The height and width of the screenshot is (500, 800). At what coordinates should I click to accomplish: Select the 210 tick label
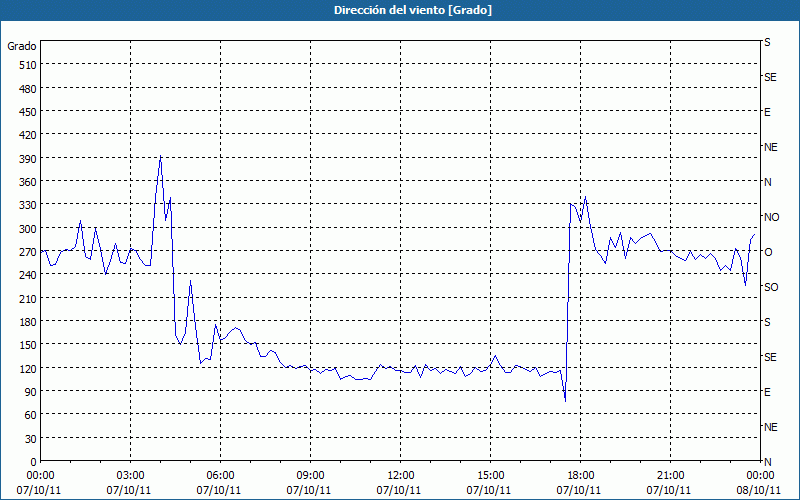tap(28, 298)
